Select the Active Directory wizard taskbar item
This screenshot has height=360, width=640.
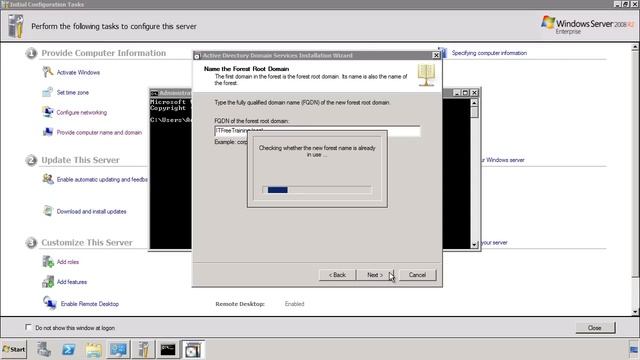click(x=193, y=349)
